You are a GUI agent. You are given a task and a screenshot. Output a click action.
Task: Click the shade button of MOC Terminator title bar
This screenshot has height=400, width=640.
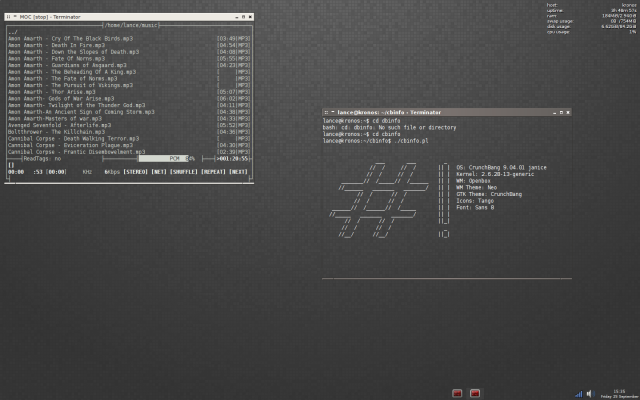16,17
